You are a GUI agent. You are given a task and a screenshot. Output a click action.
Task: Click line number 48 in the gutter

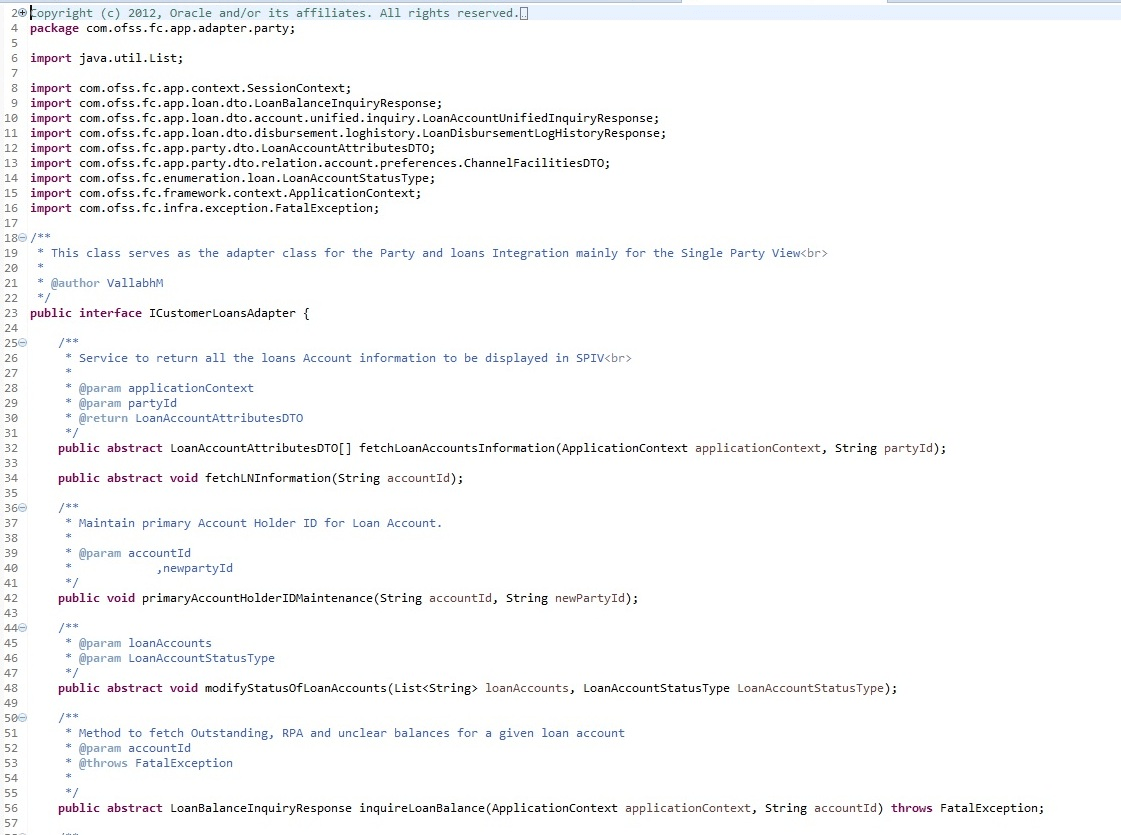10,687
